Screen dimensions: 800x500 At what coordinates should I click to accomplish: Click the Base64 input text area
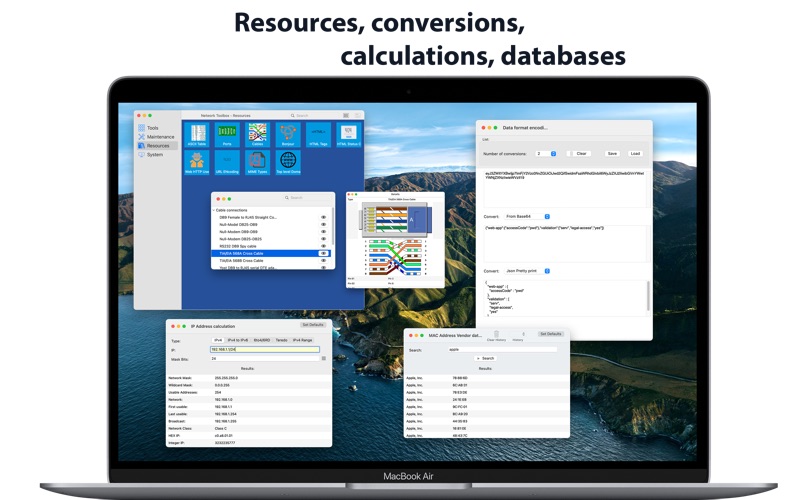coord(565,188)
